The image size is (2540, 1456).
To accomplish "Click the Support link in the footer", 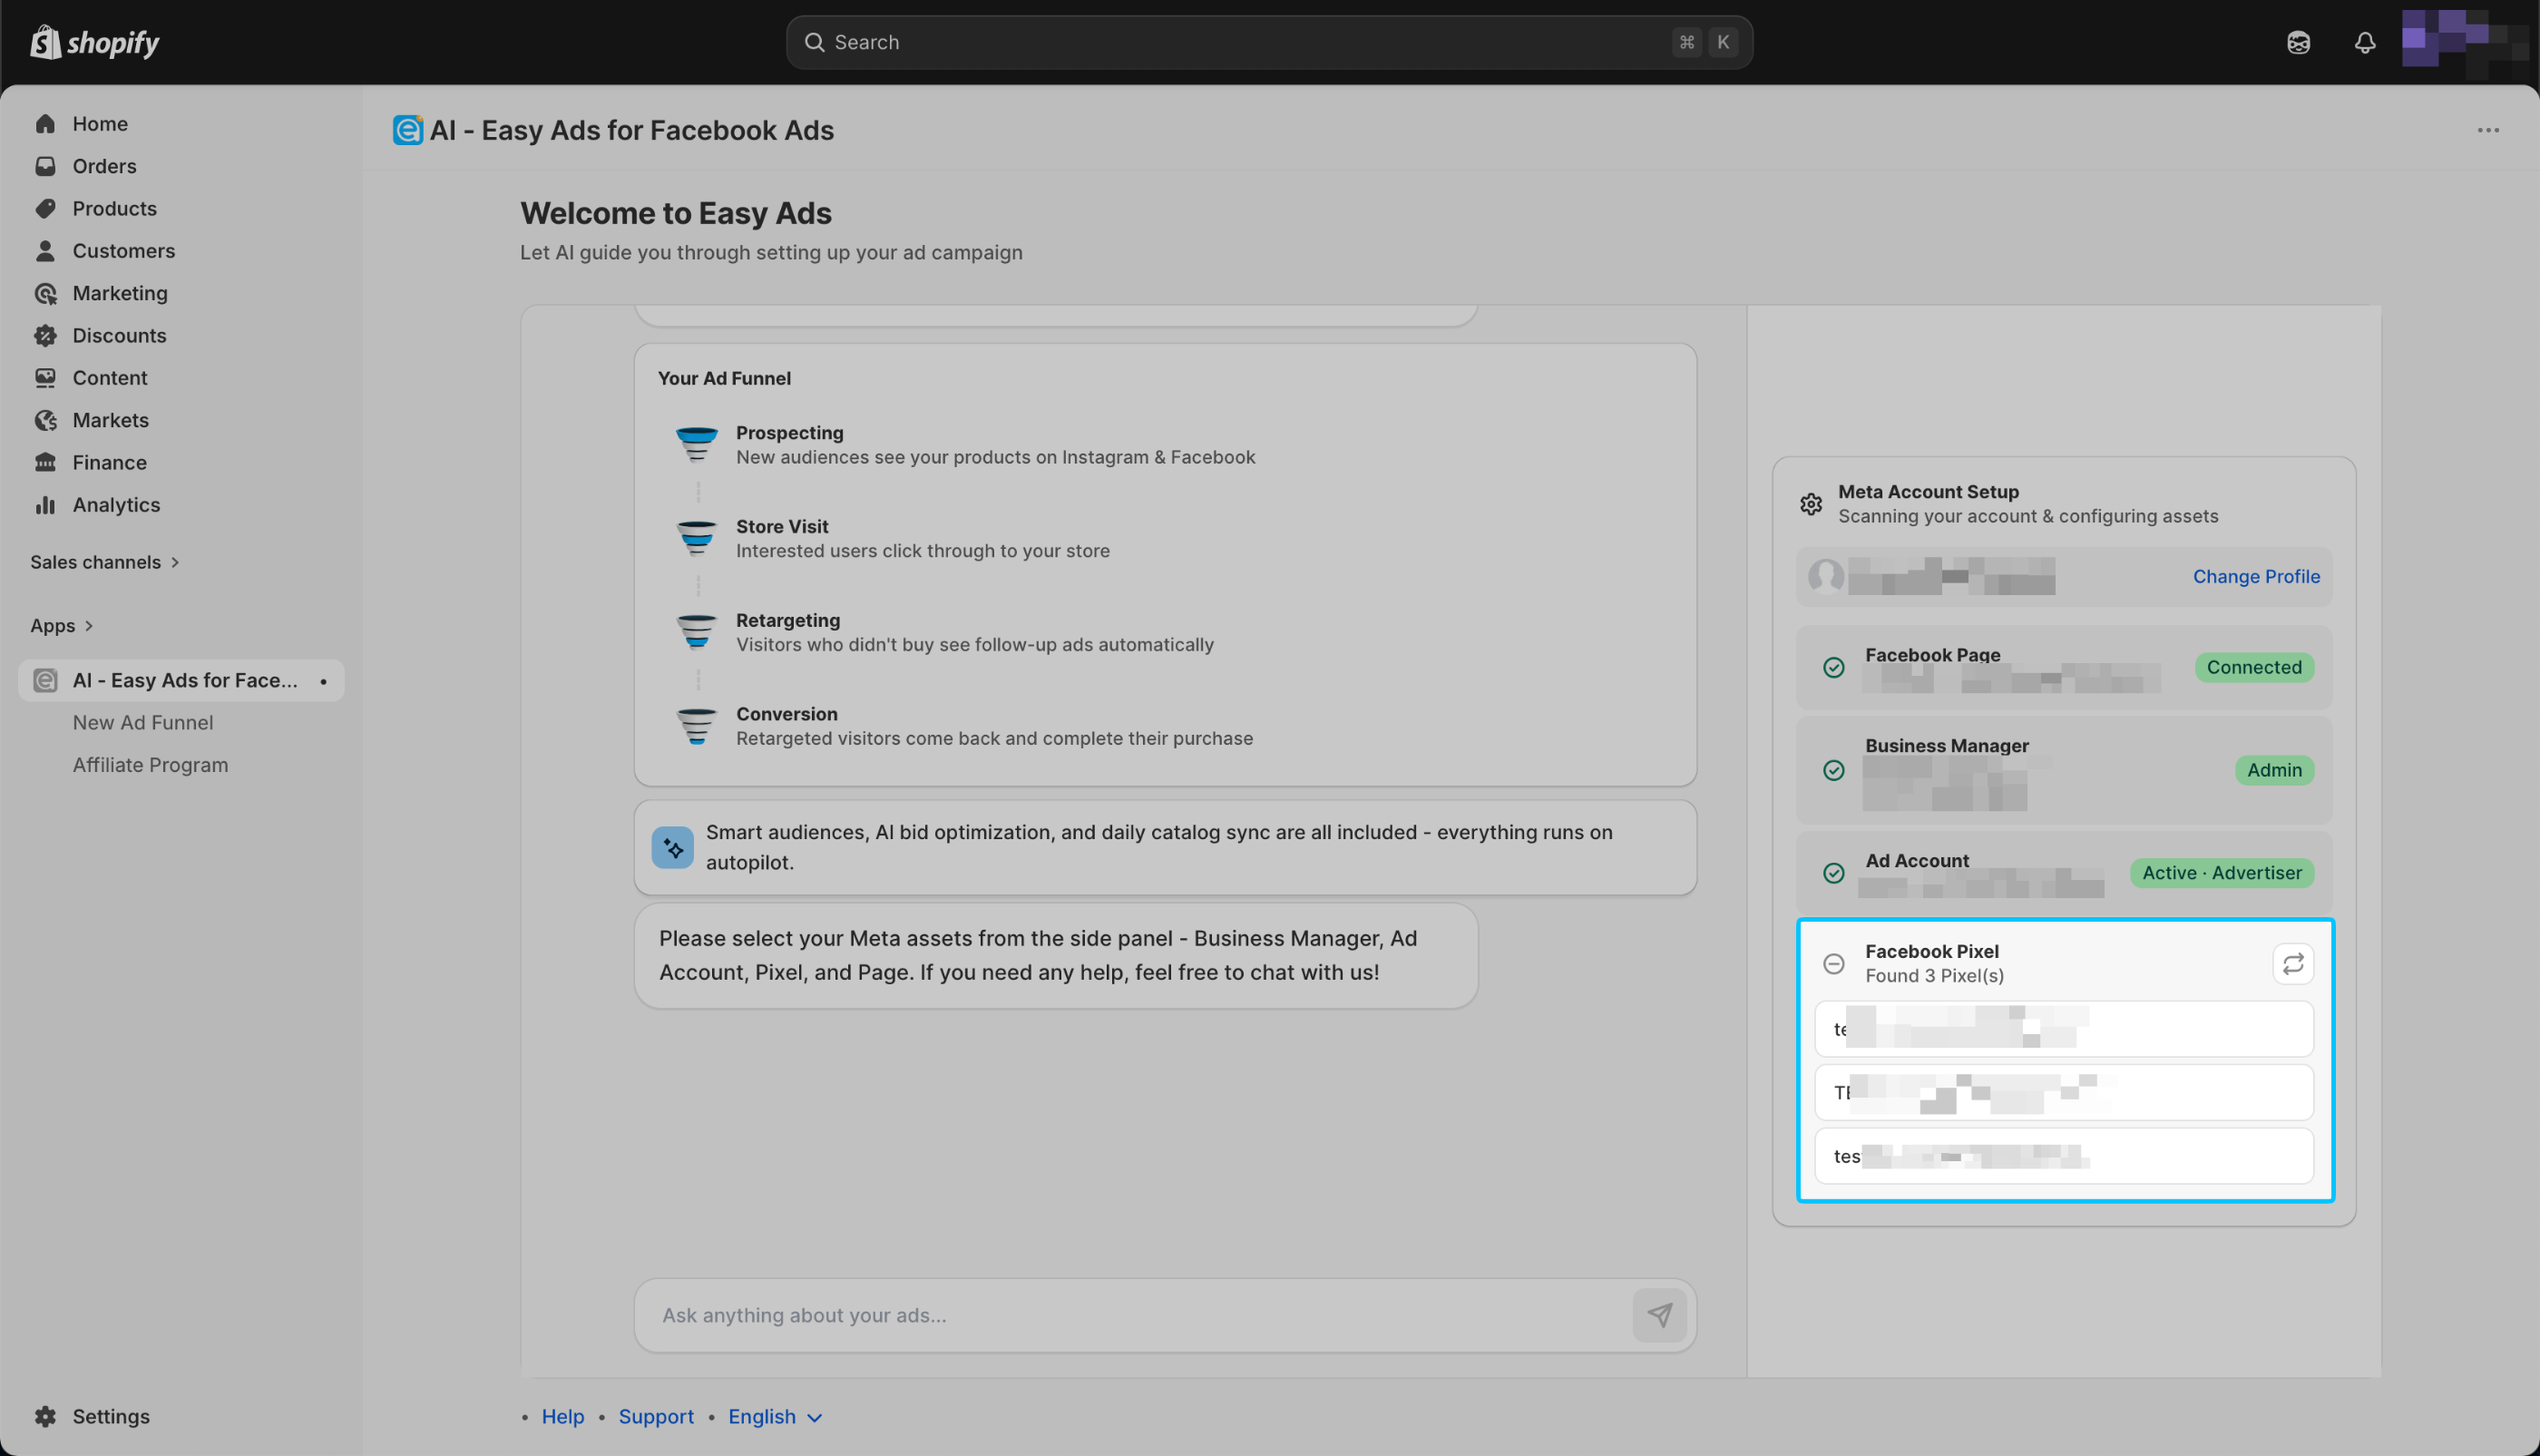I will (655, 1416).
